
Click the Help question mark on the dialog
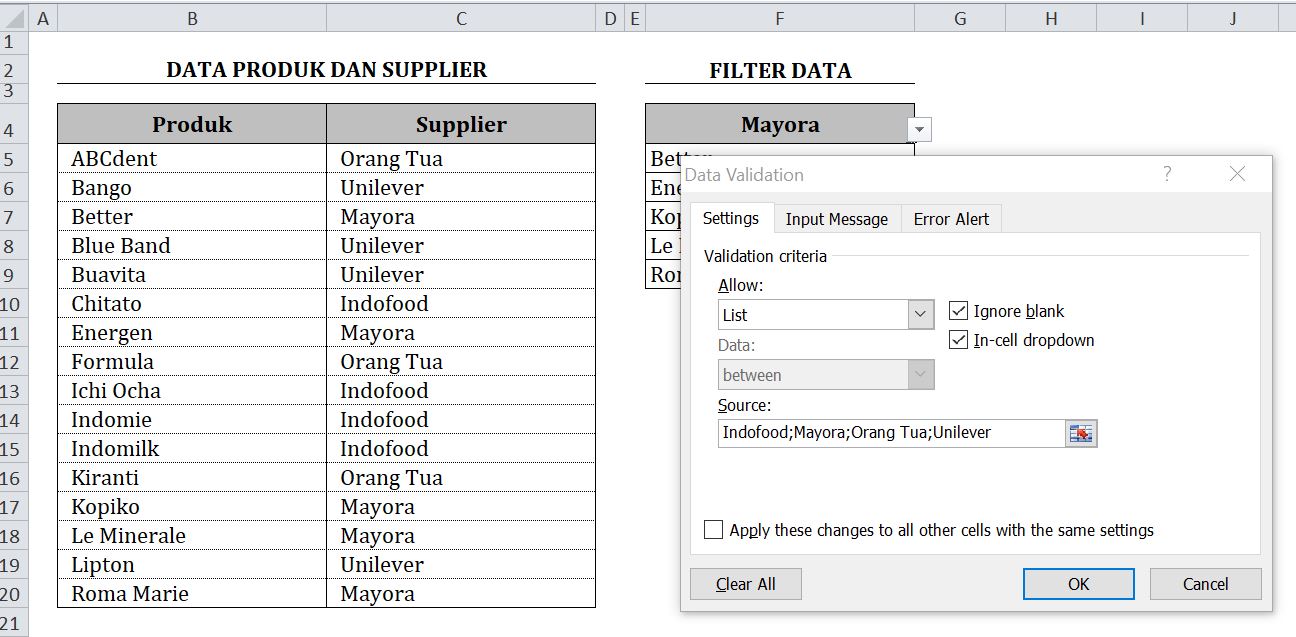[1167, 174]
